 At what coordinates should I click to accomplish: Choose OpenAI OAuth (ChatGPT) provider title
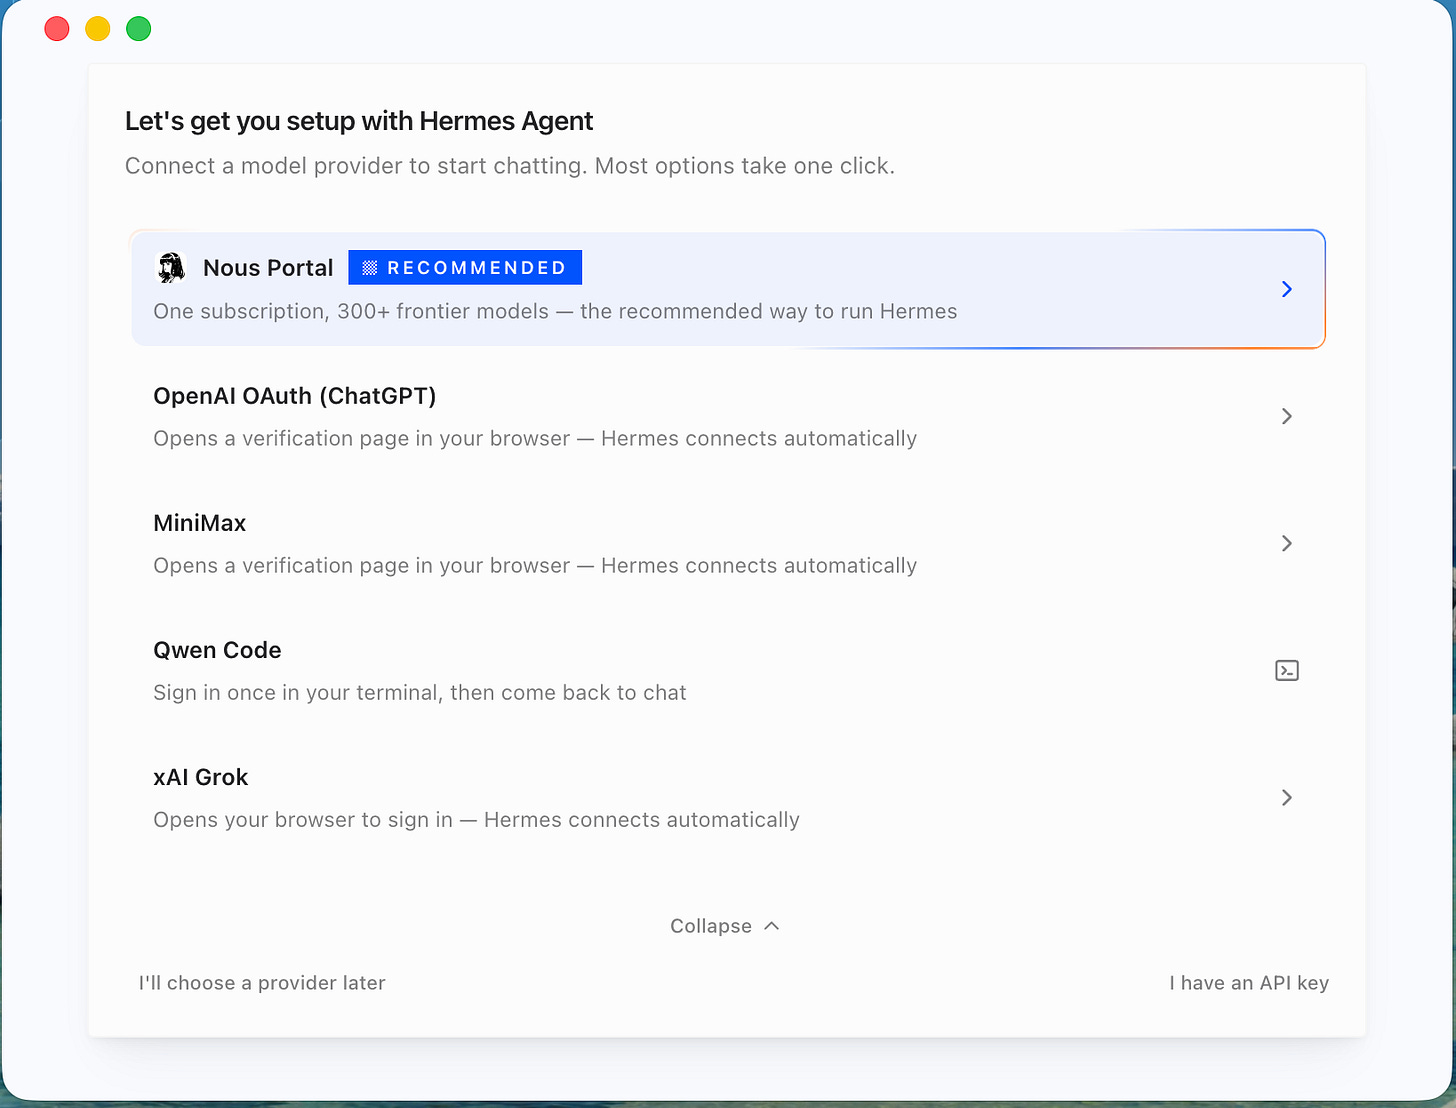click(x=295, y=396)
